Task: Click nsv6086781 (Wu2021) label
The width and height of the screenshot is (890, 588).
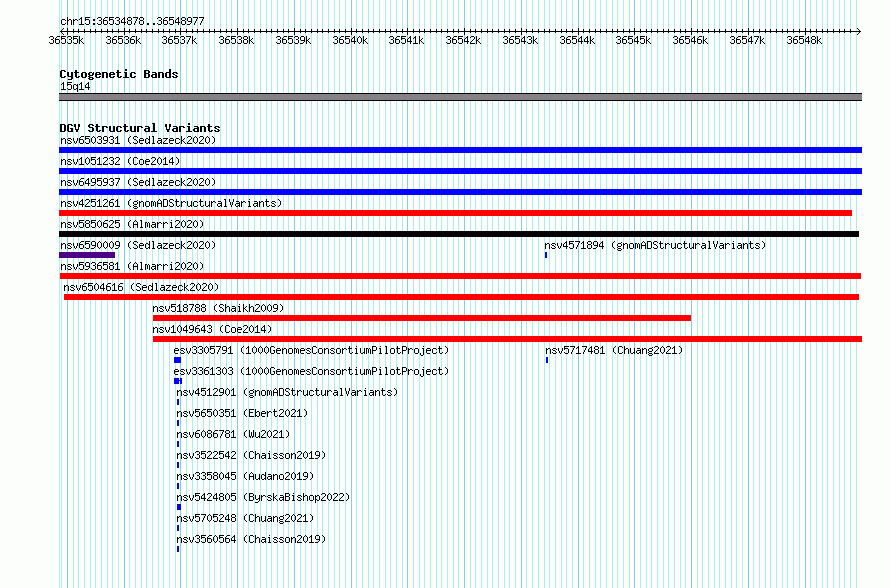Action: click(x=233, y=434)
